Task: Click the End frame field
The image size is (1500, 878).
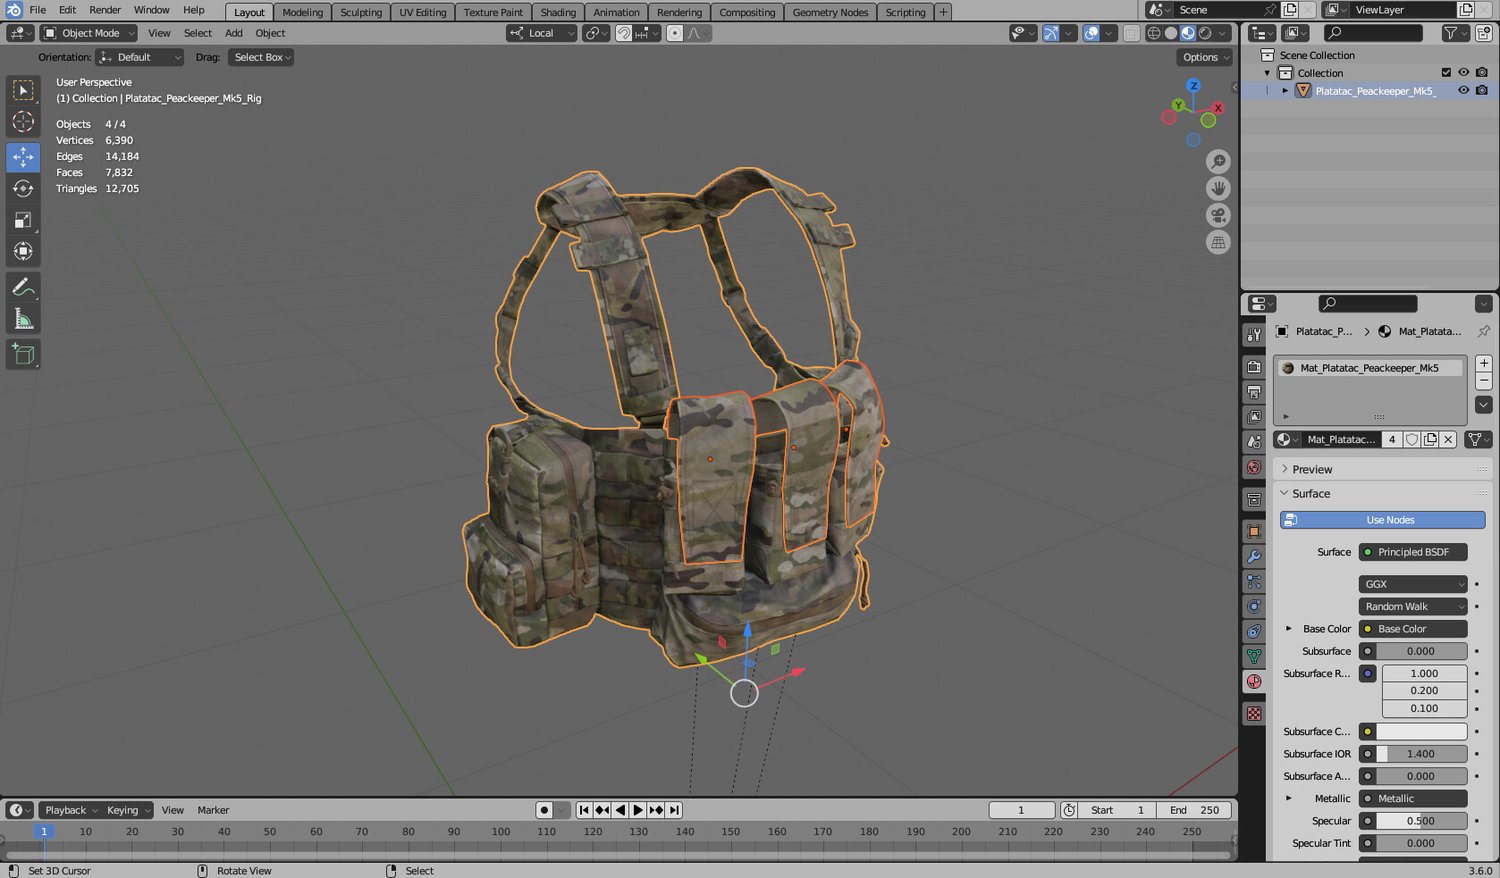Action: [x=1196, y=810]
